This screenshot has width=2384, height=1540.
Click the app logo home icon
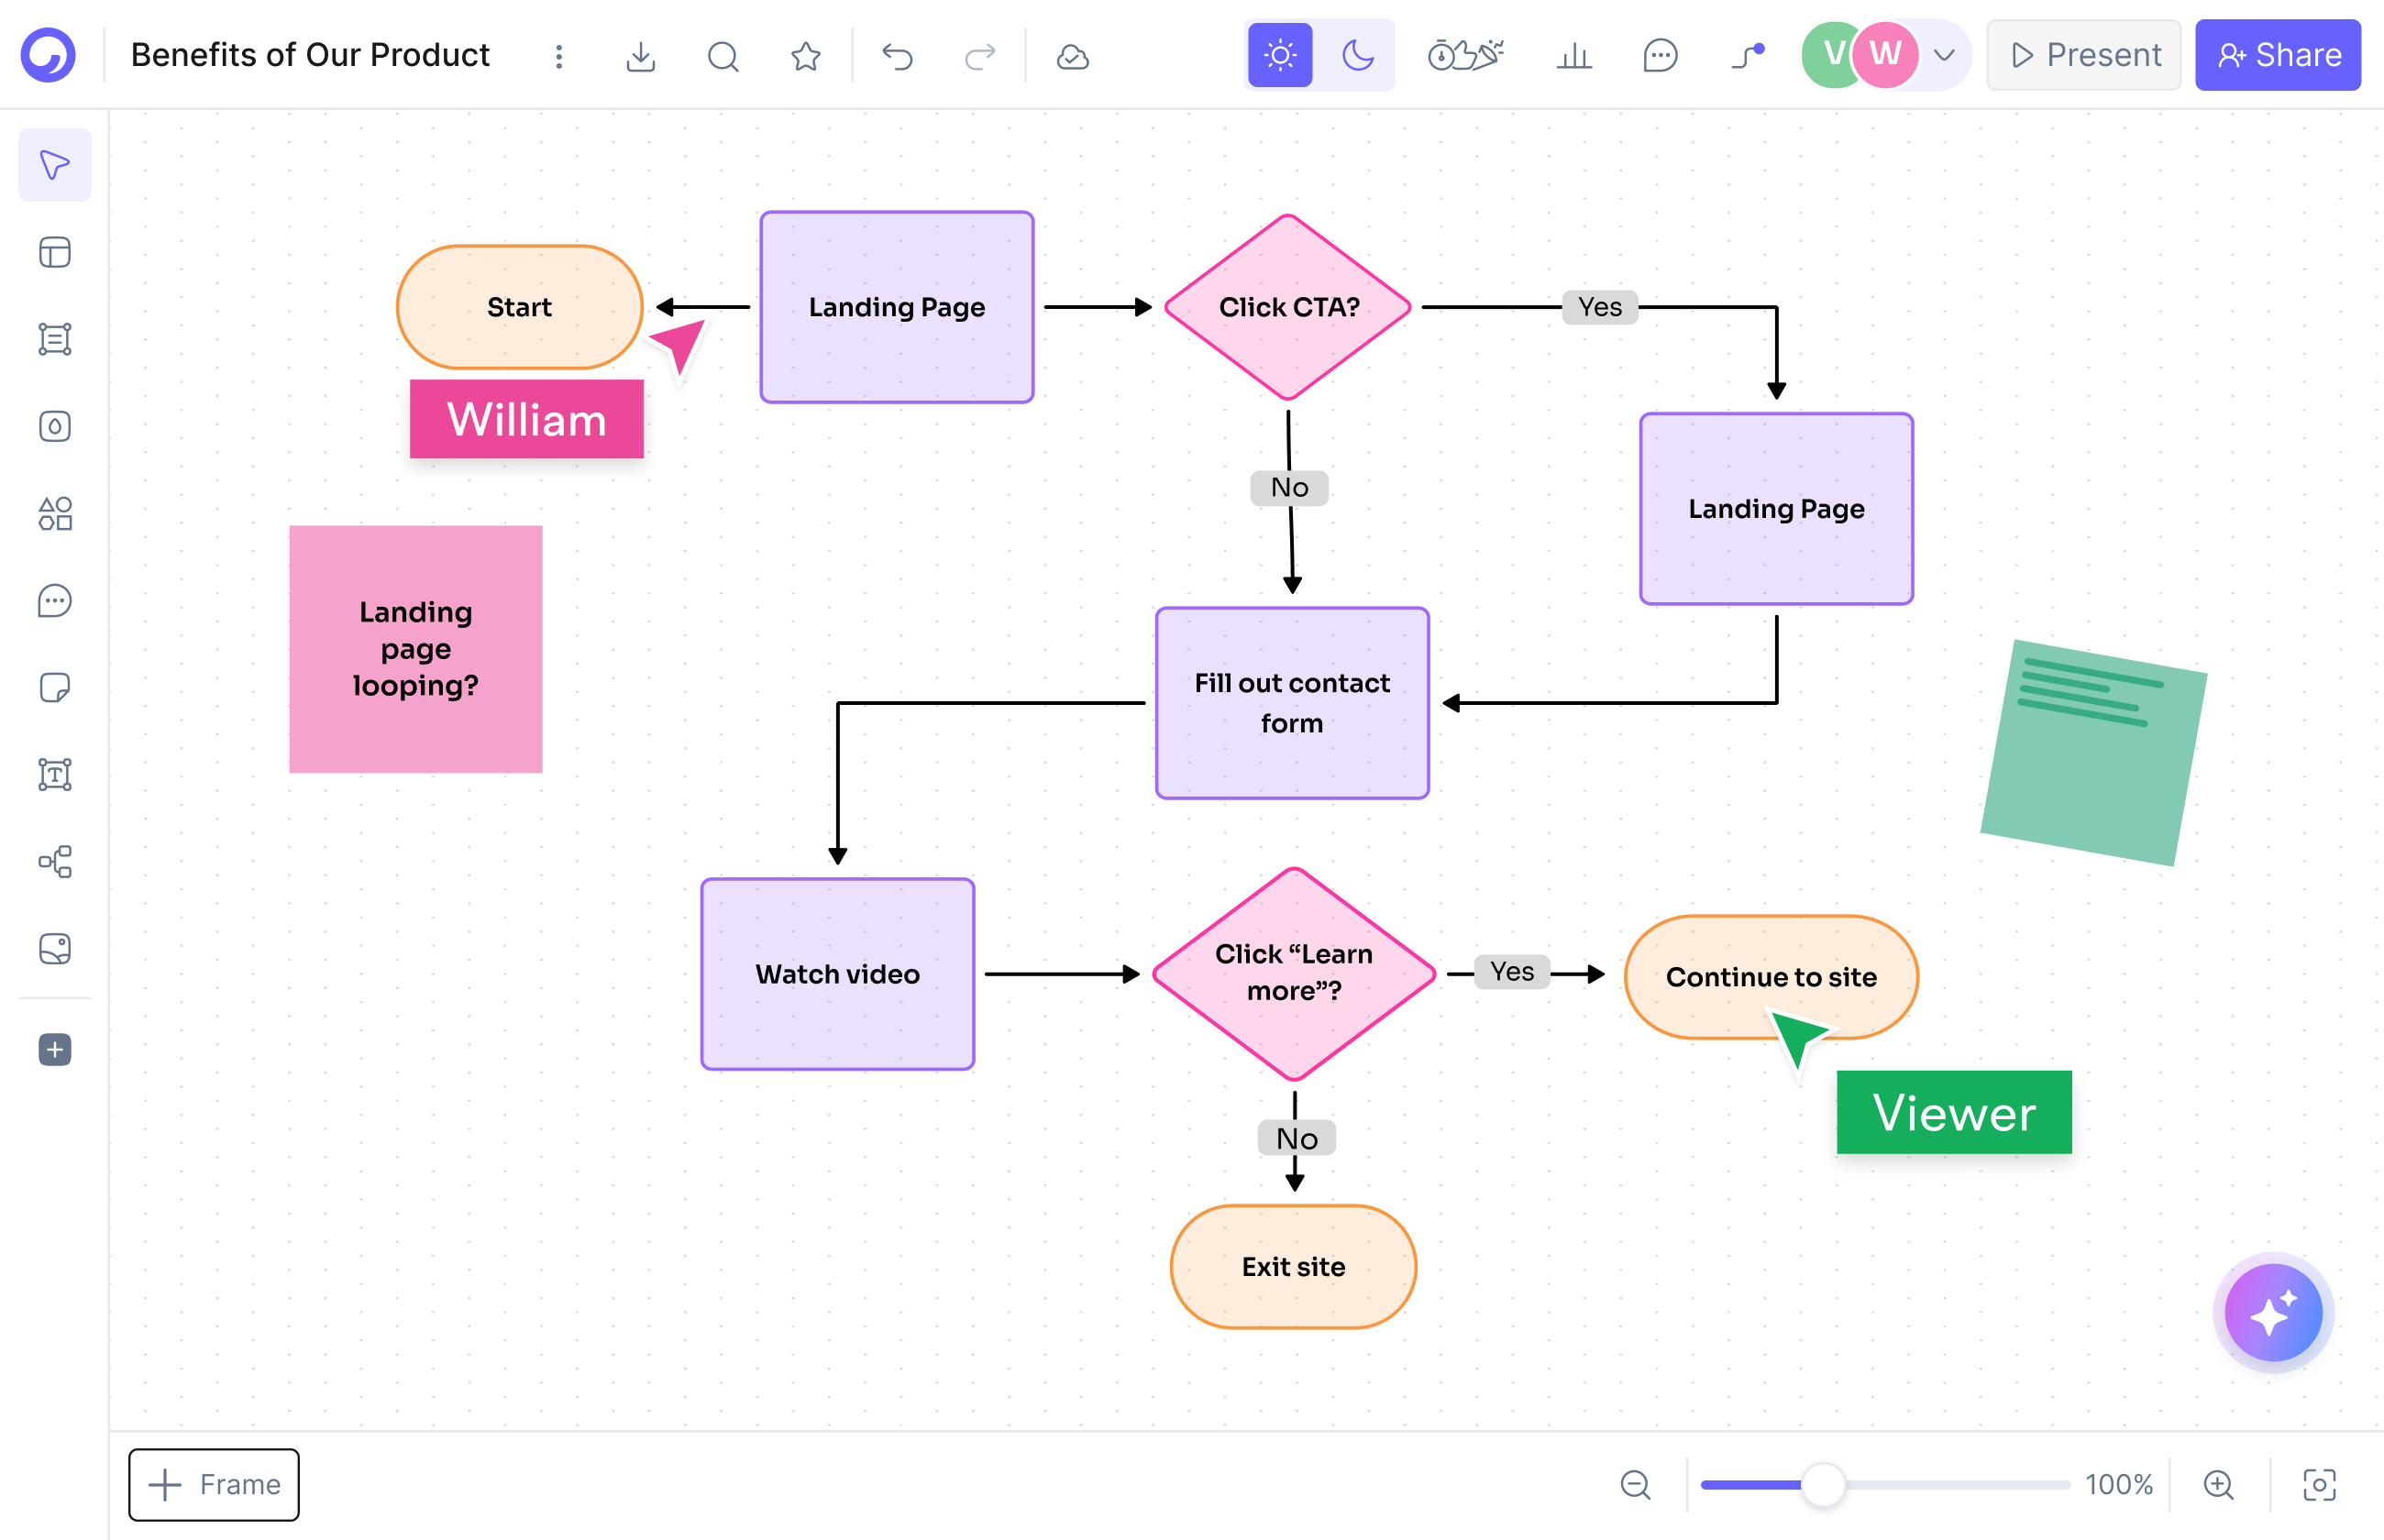coord(48,55)
